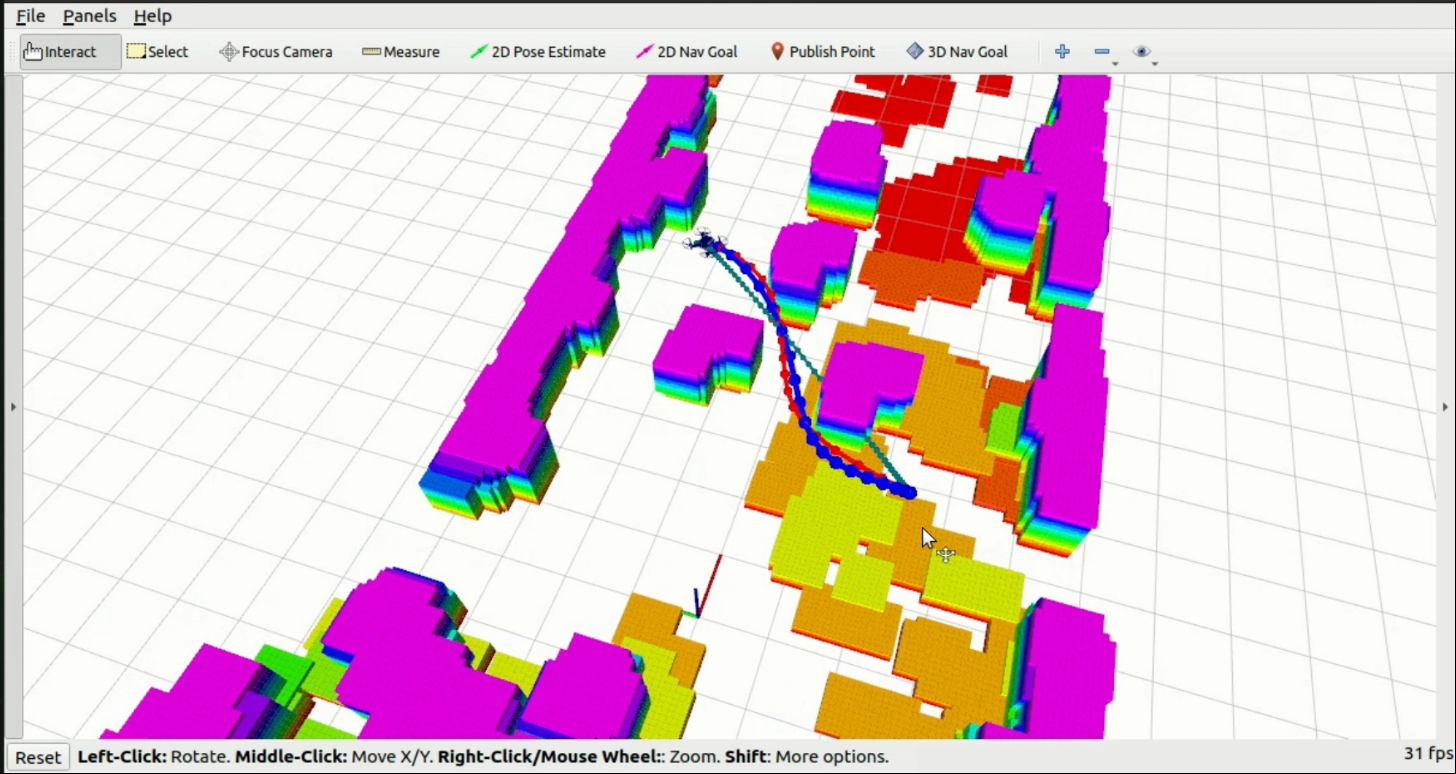Screen dimensions: 1456x774
Task: Open the File menu
Action: [30, 16]
